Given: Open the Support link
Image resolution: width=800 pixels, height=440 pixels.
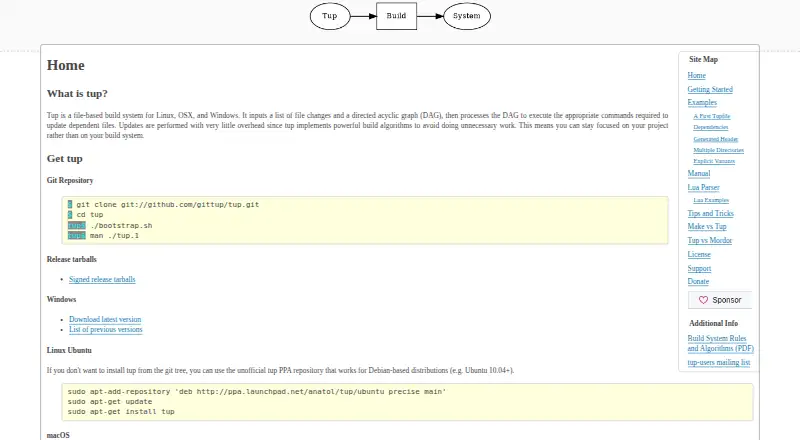Looking at the screenshot, I should pos(699,268).
